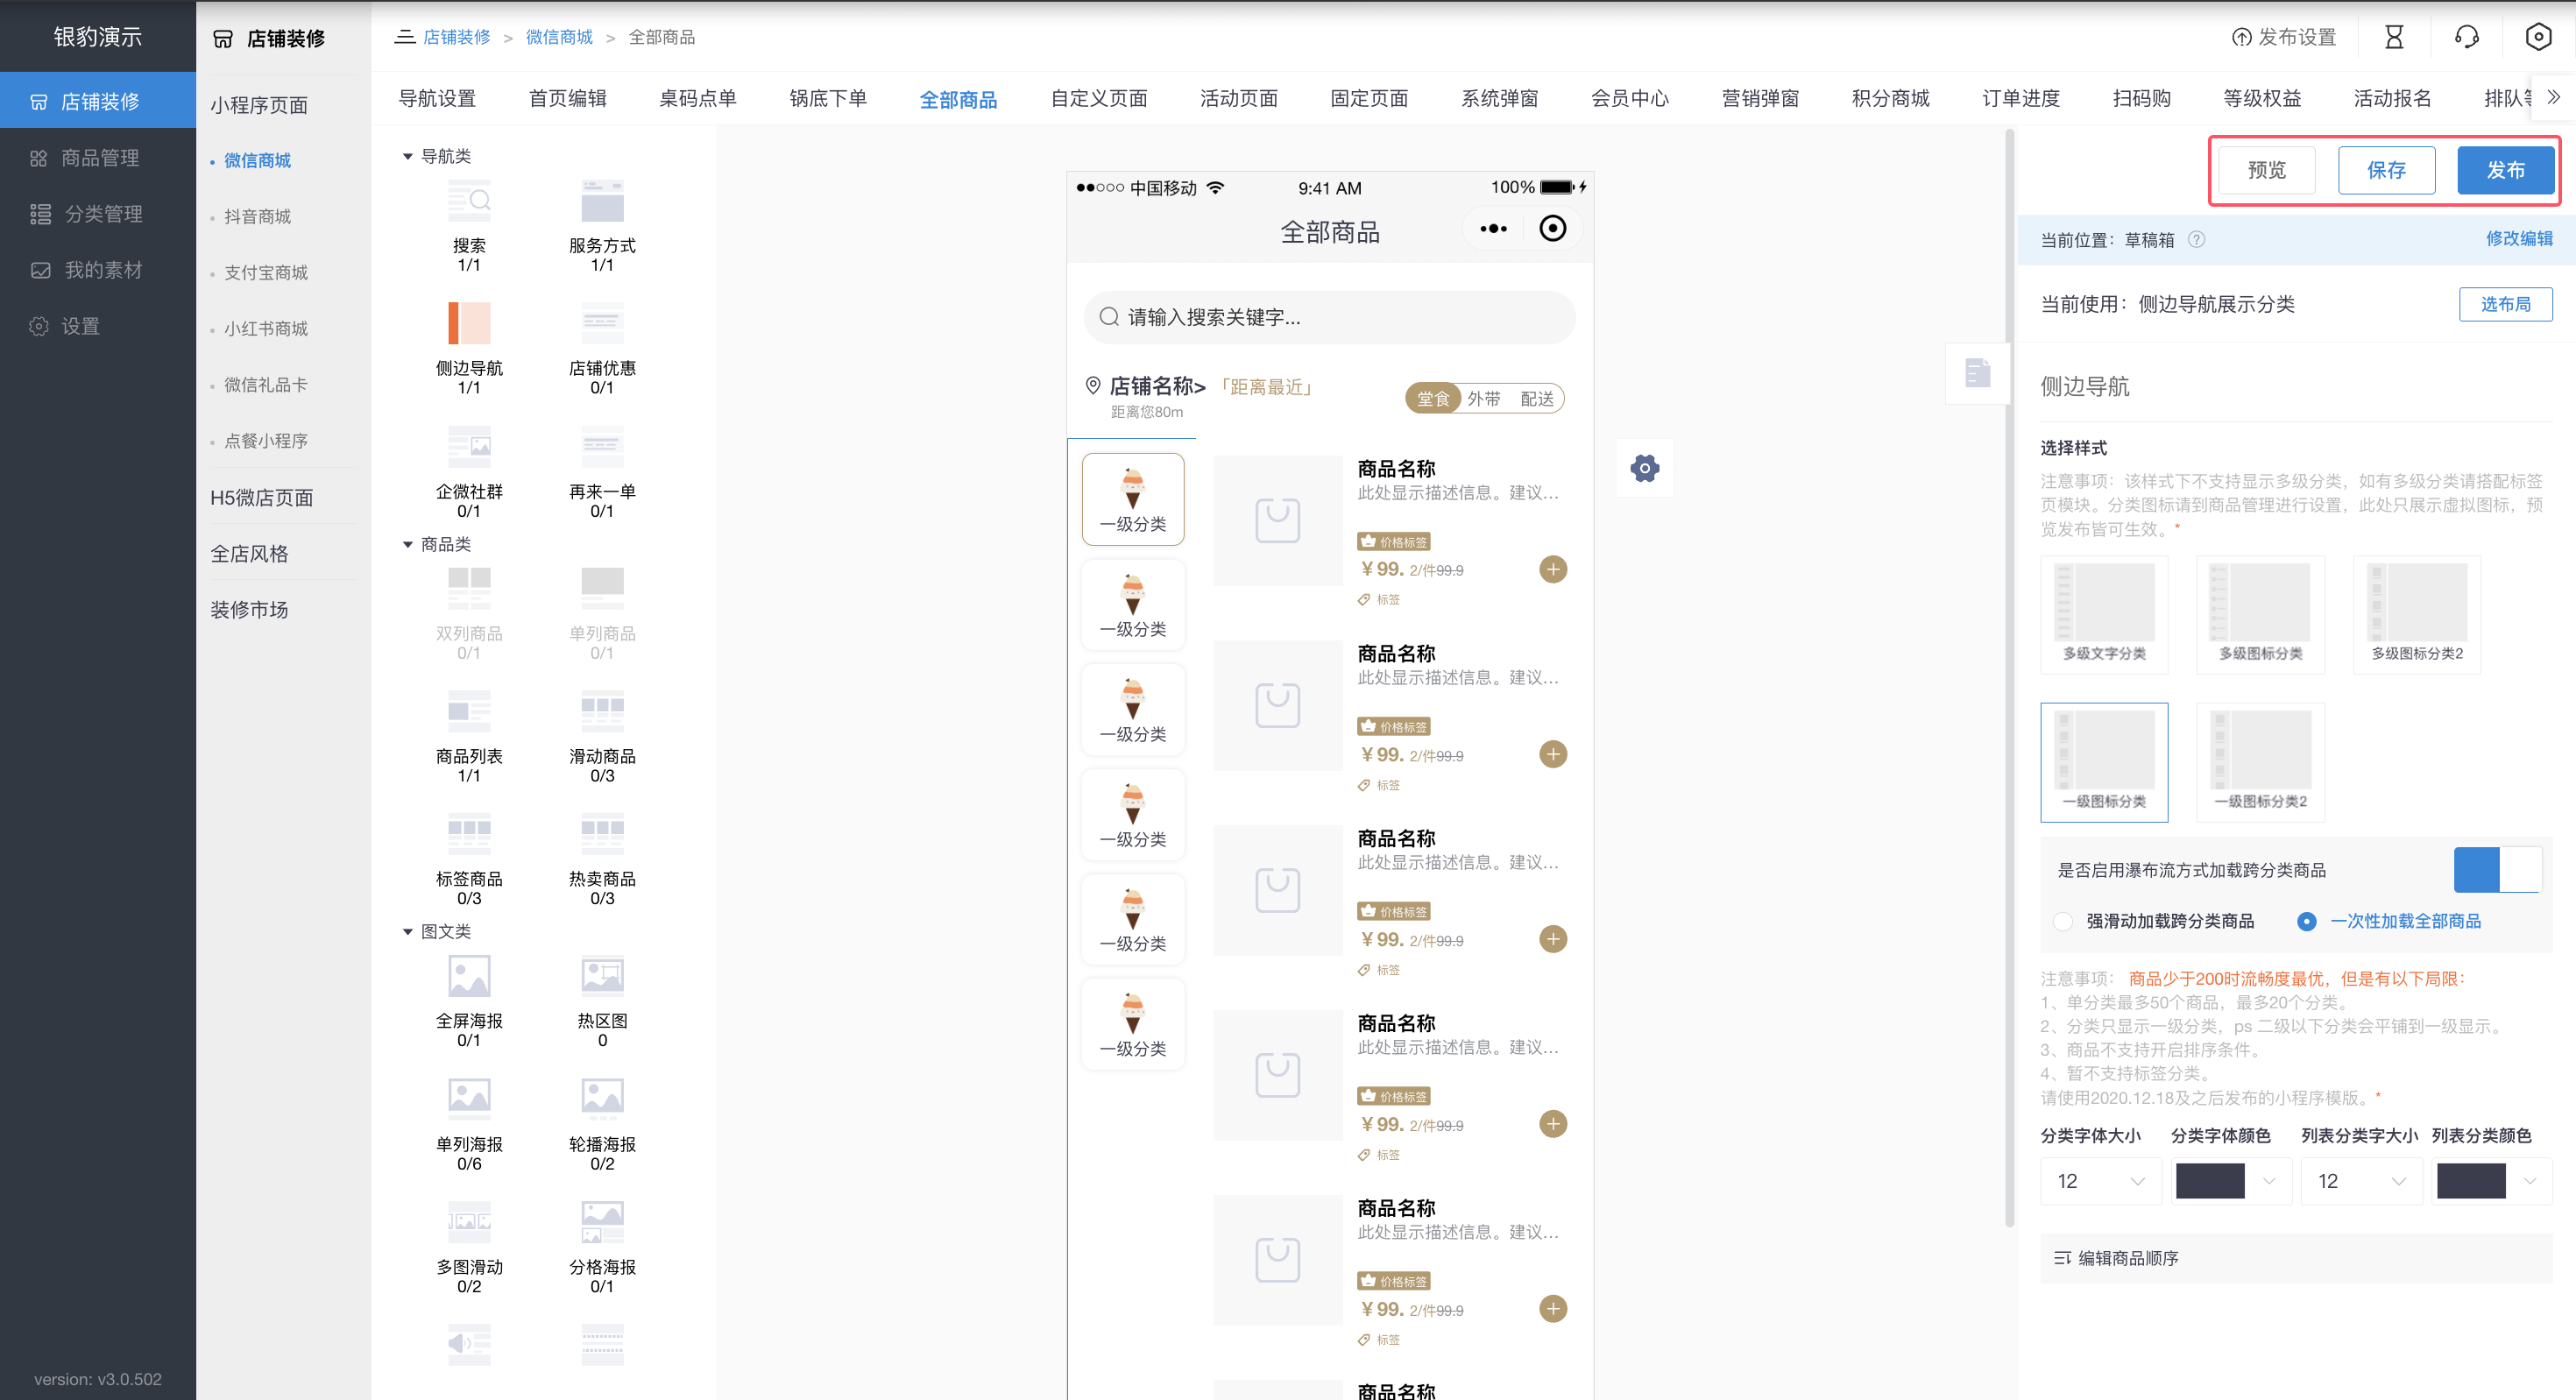Add the 滑动商品 component
The width and height of the screenshot is (2576, 1400).
tap(602, 711)
